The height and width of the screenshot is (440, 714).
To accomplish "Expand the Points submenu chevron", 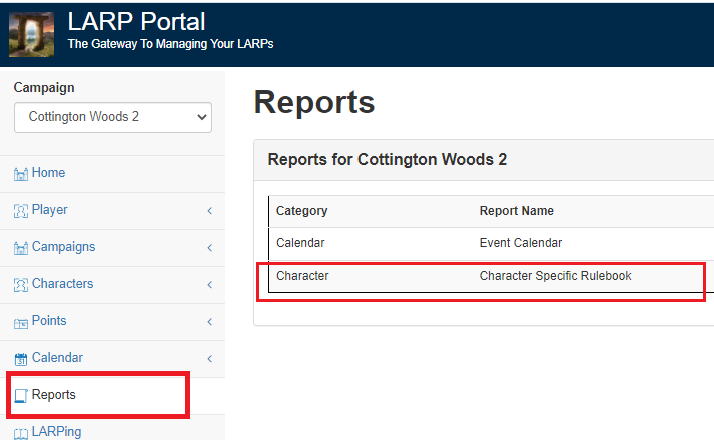I will pos(209,322).
